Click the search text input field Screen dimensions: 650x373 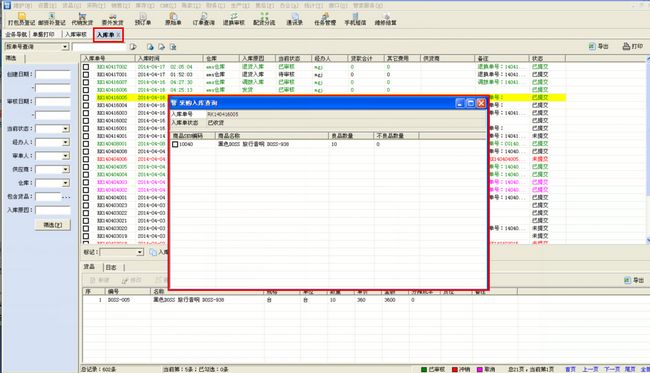coord(99,47)
